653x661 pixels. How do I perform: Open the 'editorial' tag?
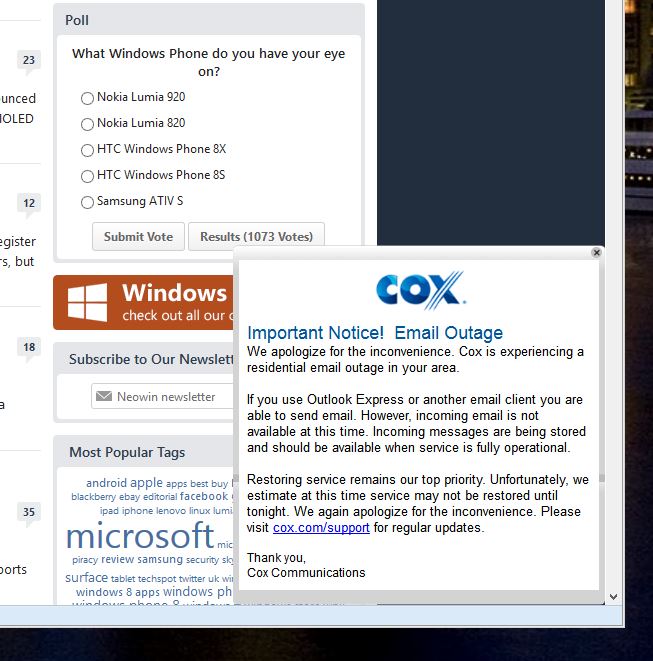[160, 497]
